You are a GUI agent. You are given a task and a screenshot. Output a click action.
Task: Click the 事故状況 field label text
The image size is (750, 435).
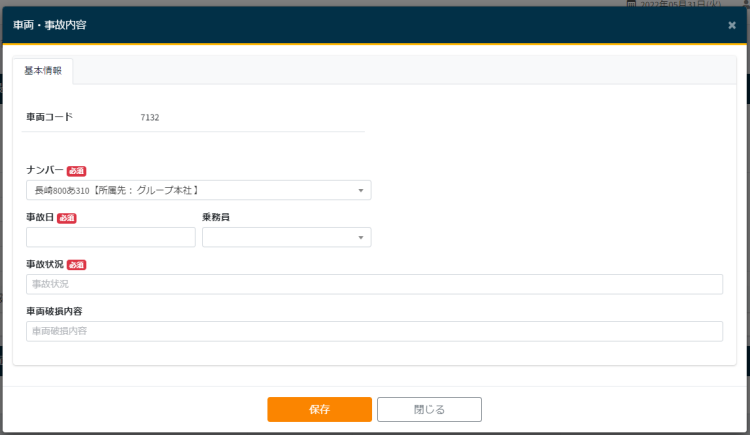pyautogui.click(x=45, y=264)
